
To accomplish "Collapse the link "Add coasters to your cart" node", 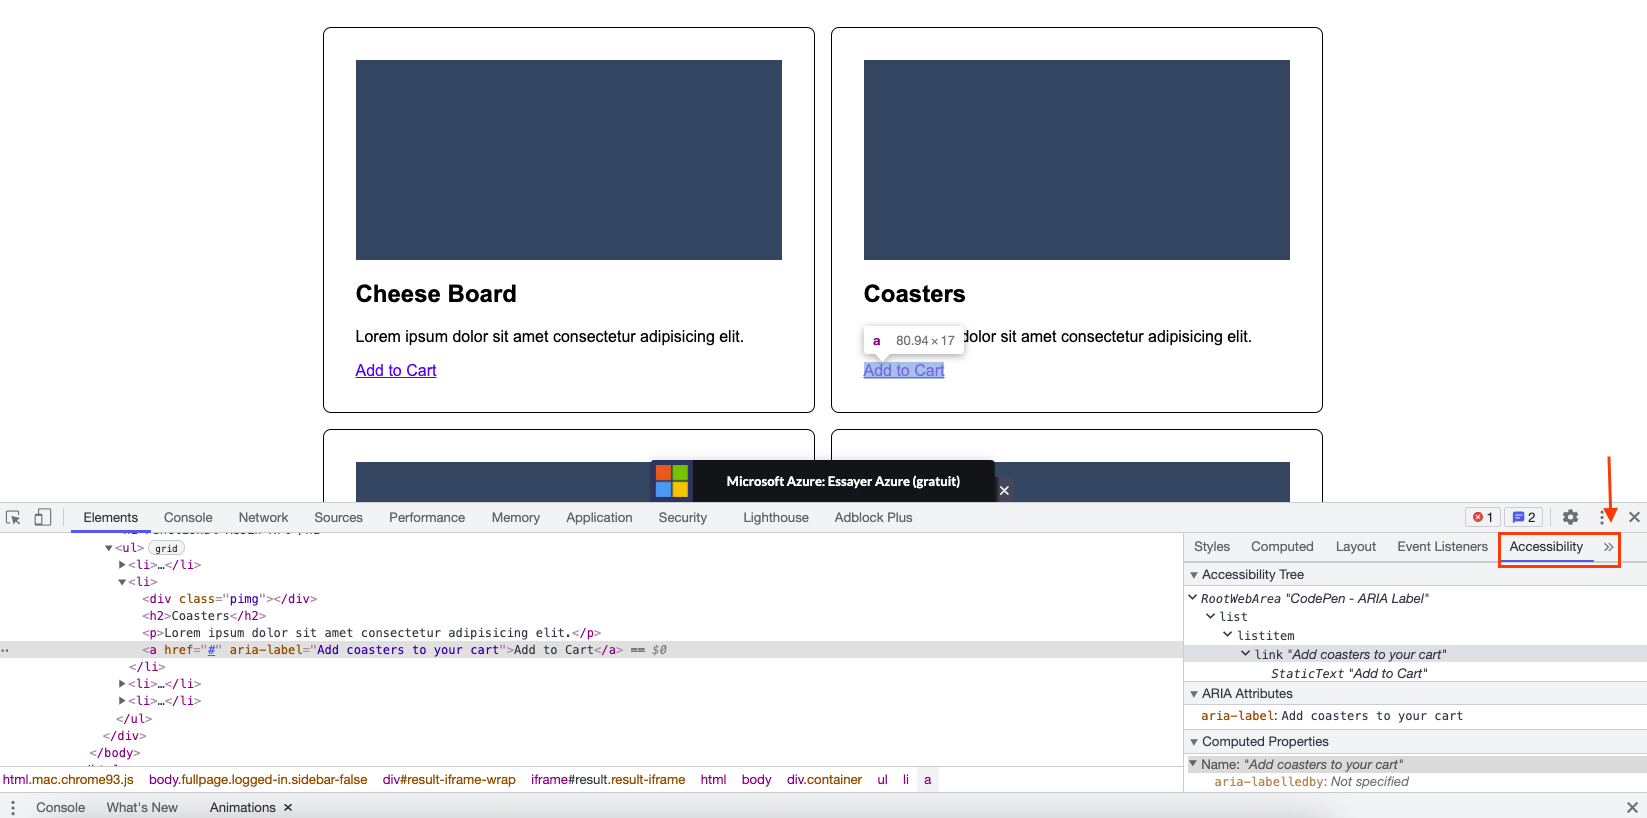I will tap(1246, 654).
